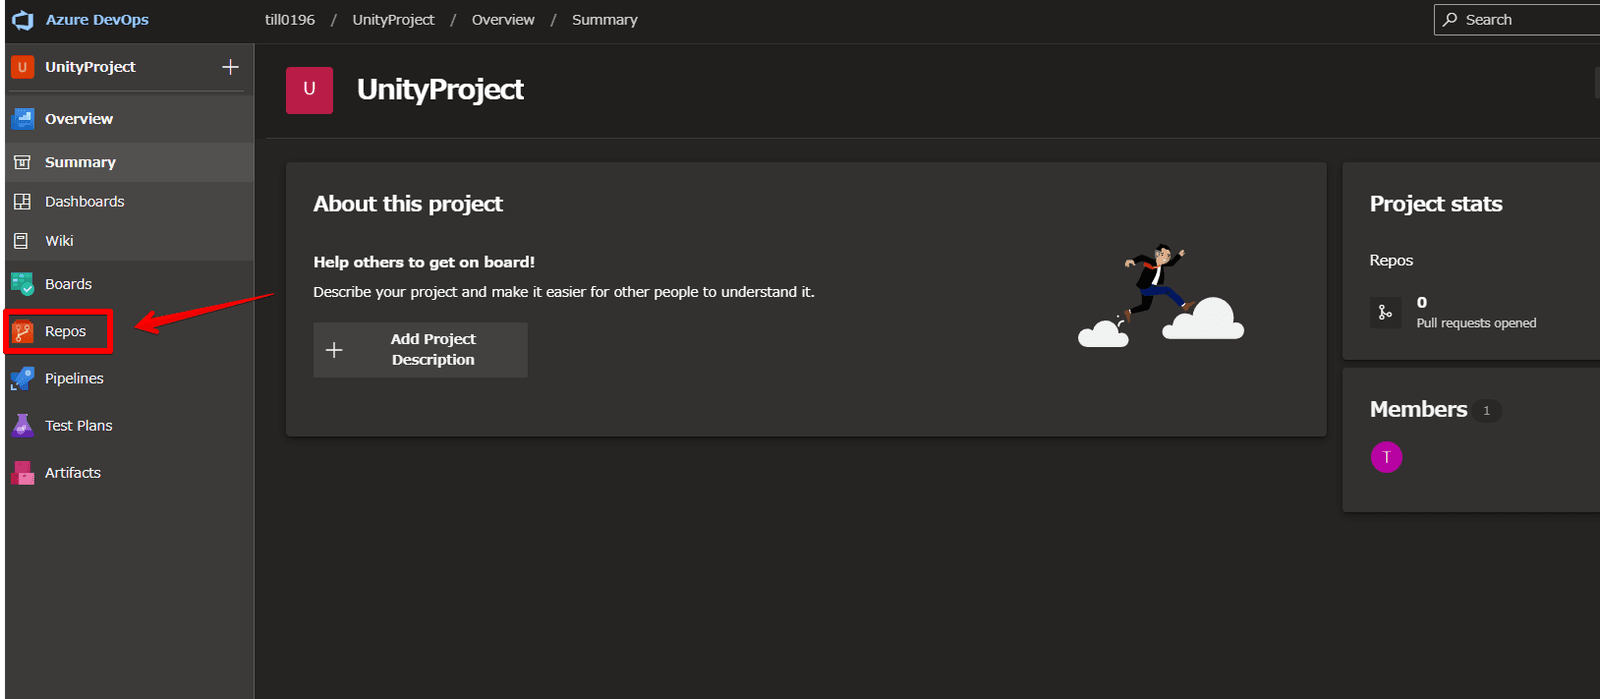Select Dashboards in the sidebar
This screenshot has width=1600, height=699.
(84, 202)
